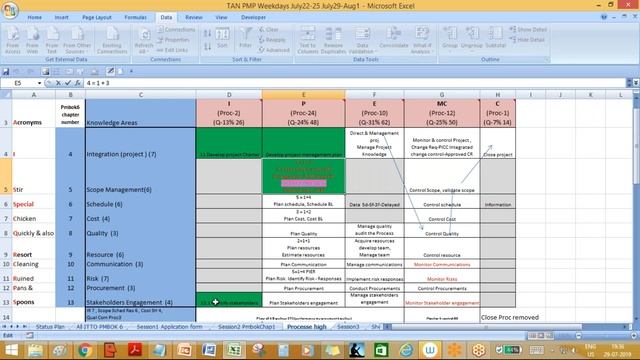The height and width of the screenshot is (360, 640).
Task: Open From Other Sources dropdown
Action: point(77,40)
